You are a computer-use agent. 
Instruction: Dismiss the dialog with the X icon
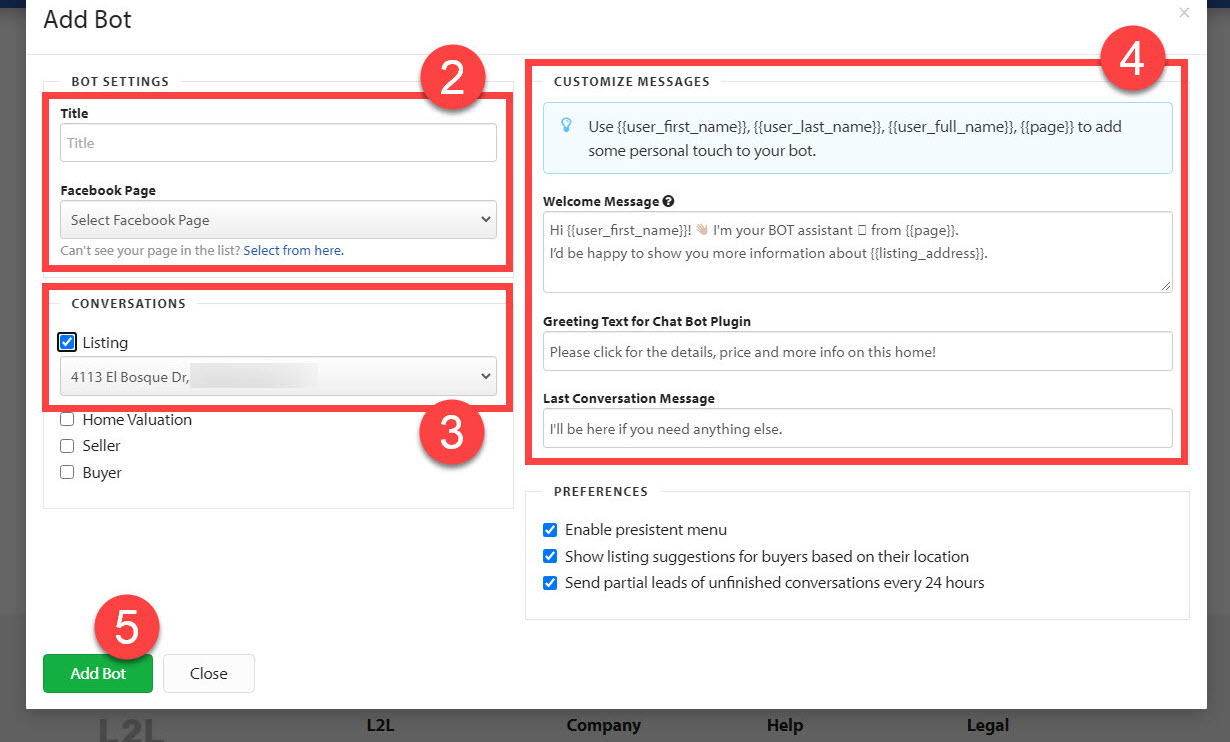point(1184,12)
